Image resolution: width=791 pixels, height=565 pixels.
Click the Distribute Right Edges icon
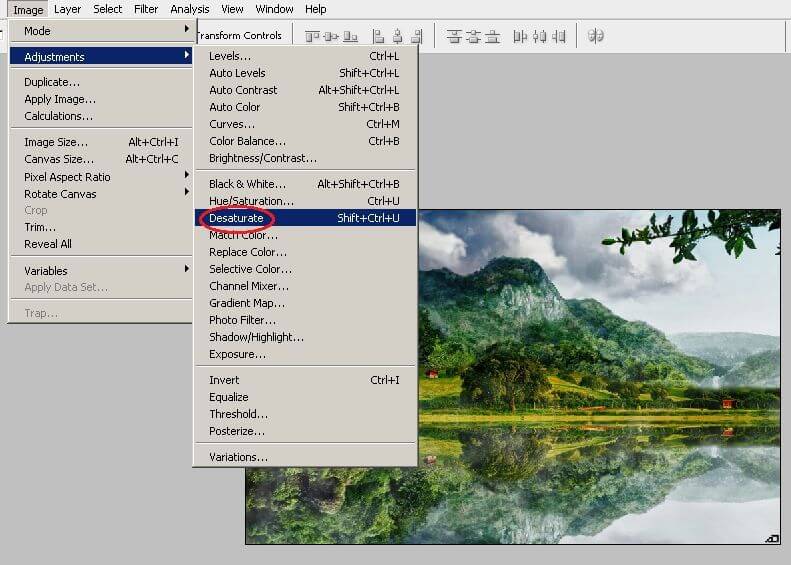[558, 36]
